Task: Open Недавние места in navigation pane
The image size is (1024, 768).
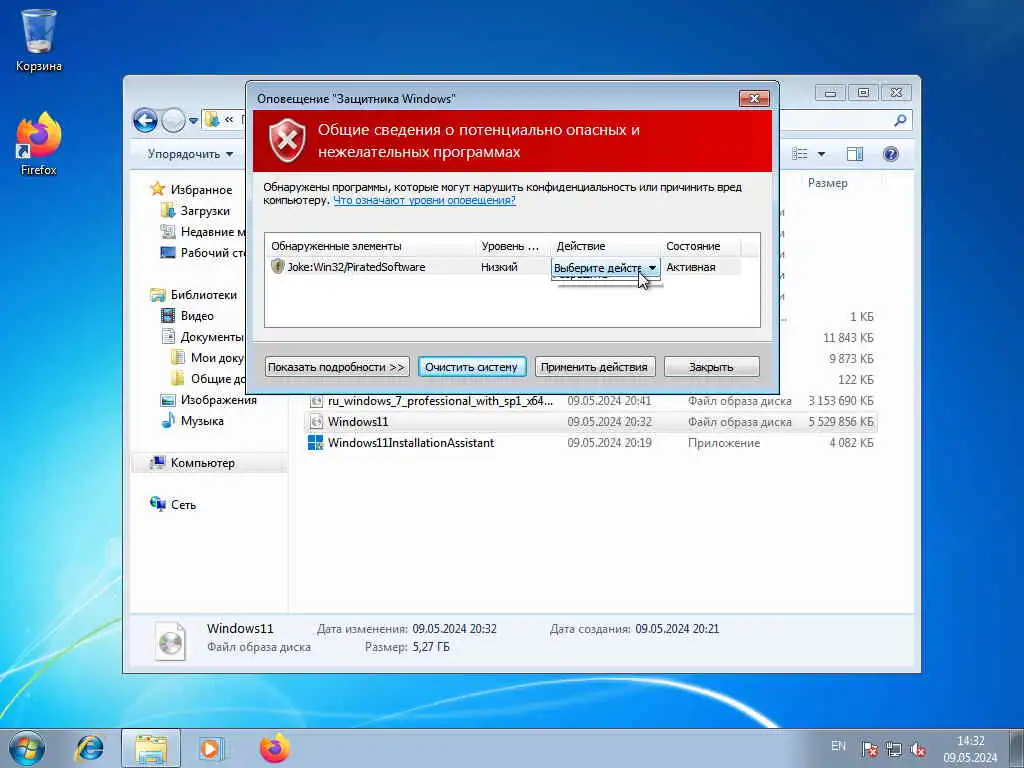Action: tap(202, 232)
